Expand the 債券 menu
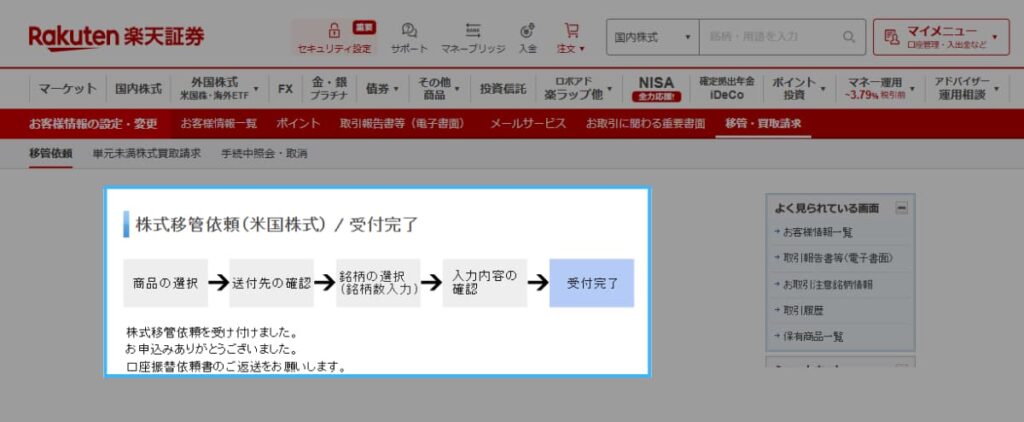 tap(383, 88)
